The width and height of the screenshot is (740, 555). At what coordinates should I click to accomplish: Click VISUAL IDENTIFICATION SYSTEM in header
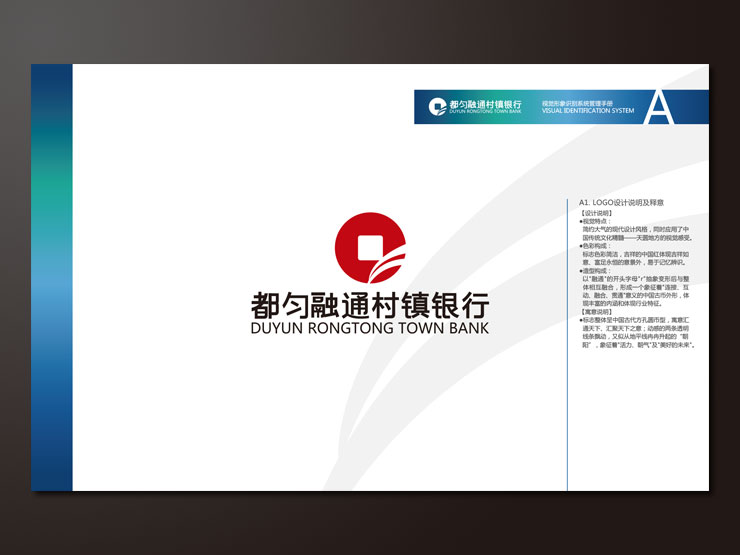click(x=588, y=110)
